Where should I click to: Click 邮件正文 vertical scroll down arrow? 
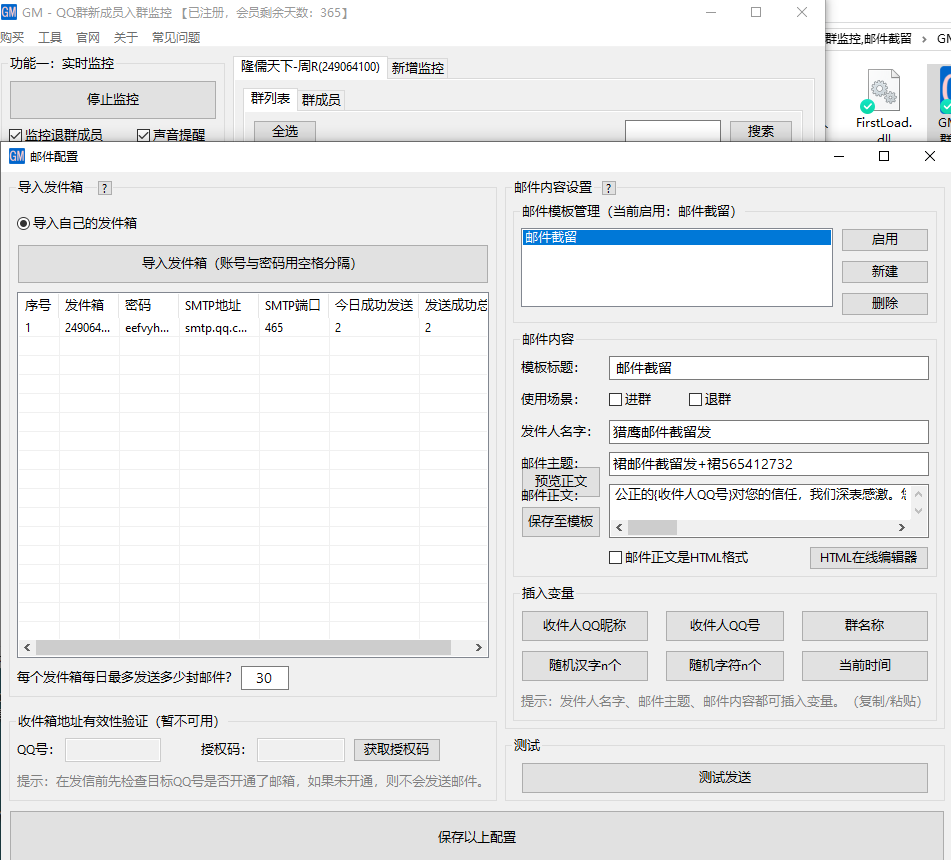coord(918,511)
